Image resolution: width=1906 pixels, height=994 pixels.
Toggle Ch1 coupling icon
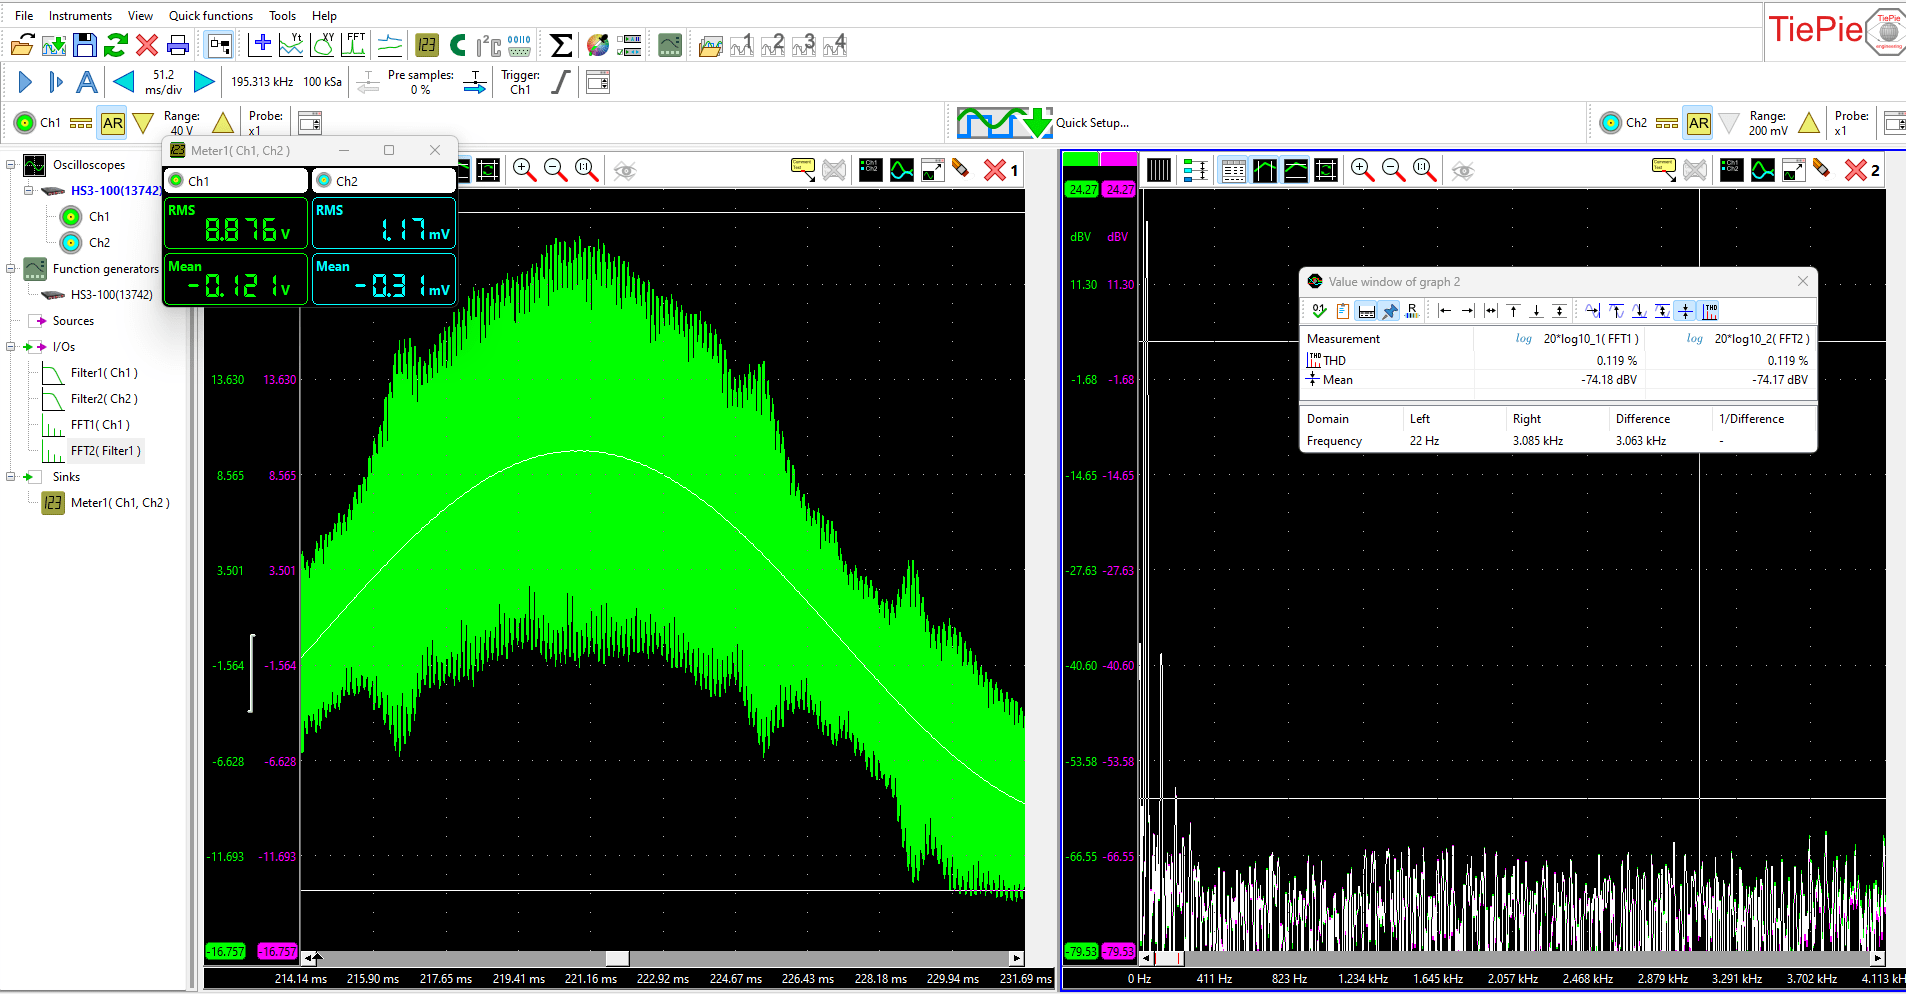pos(81,123)
